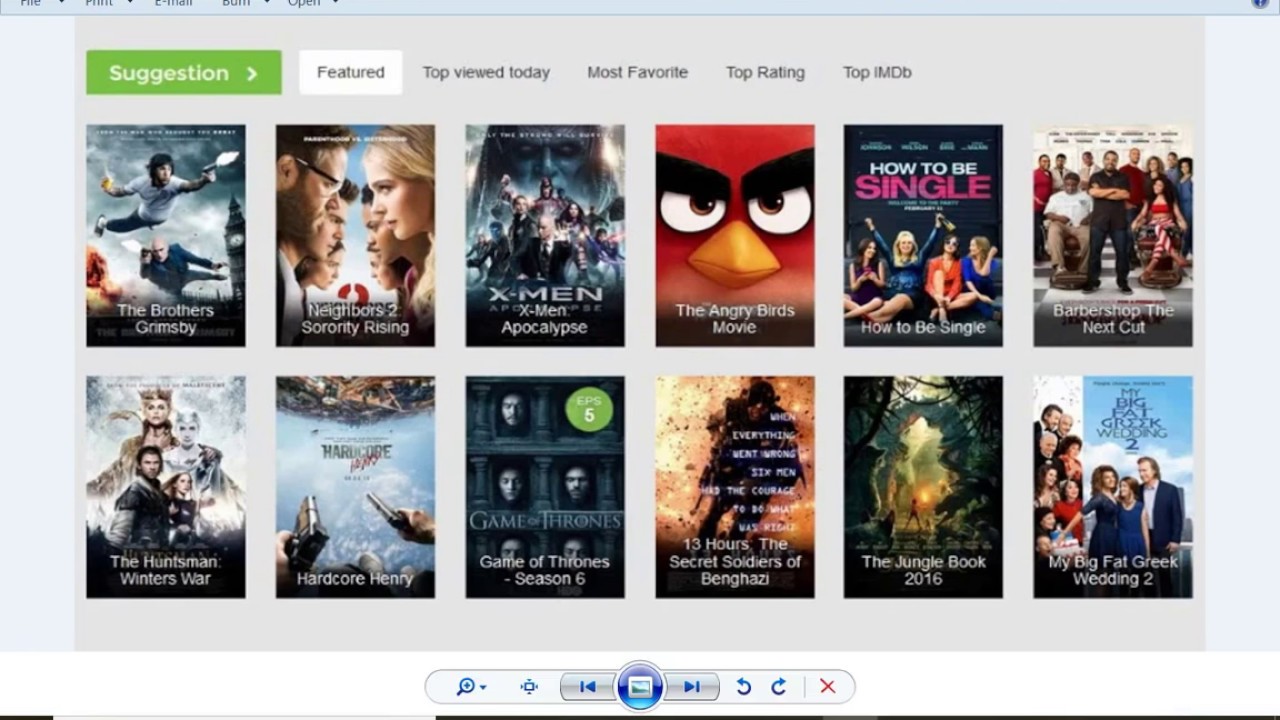The image size is (1280, 720).
Task: Open Neighbors 2 Sorority Rising poster
Action: [x=355, y=236]
